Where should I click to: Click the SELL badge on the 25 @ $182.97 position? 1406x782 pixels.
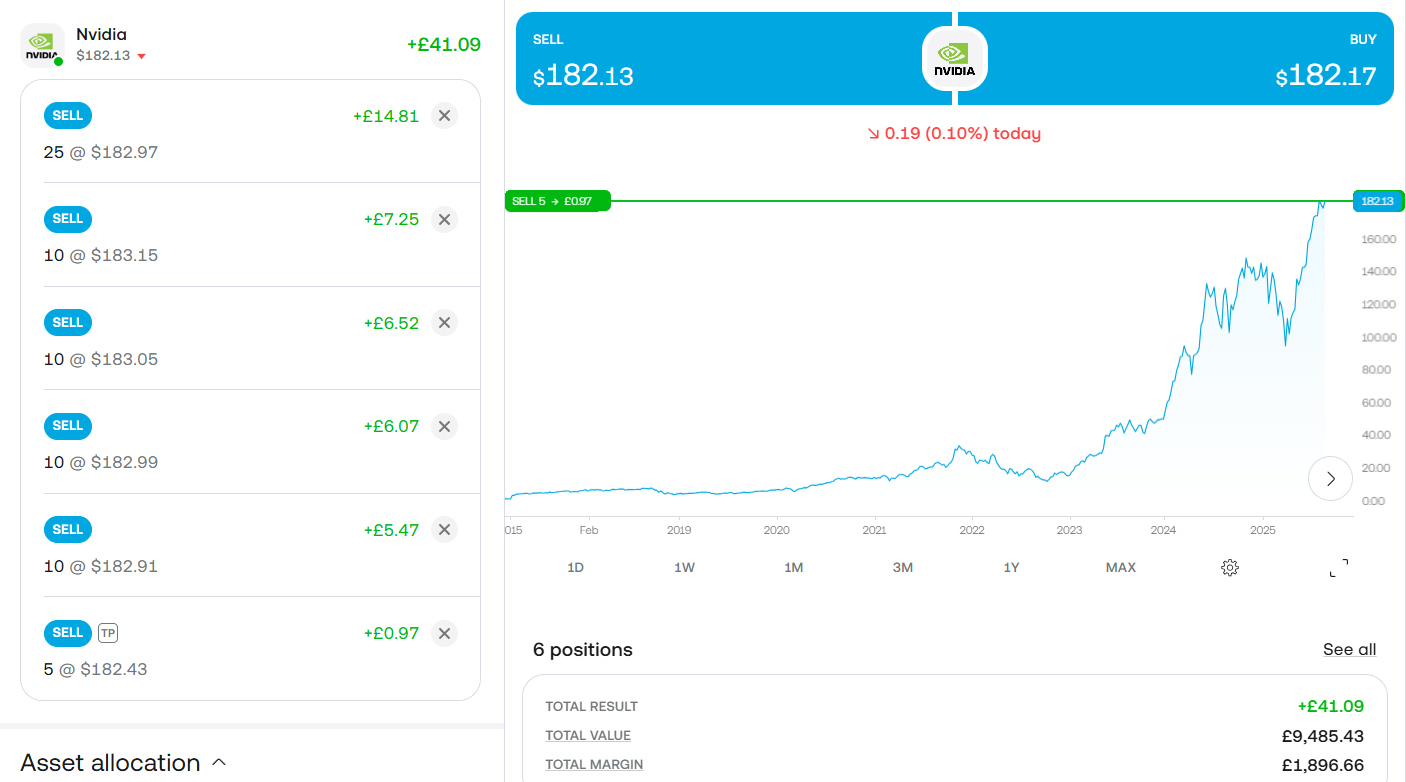[x=68, y=116]
